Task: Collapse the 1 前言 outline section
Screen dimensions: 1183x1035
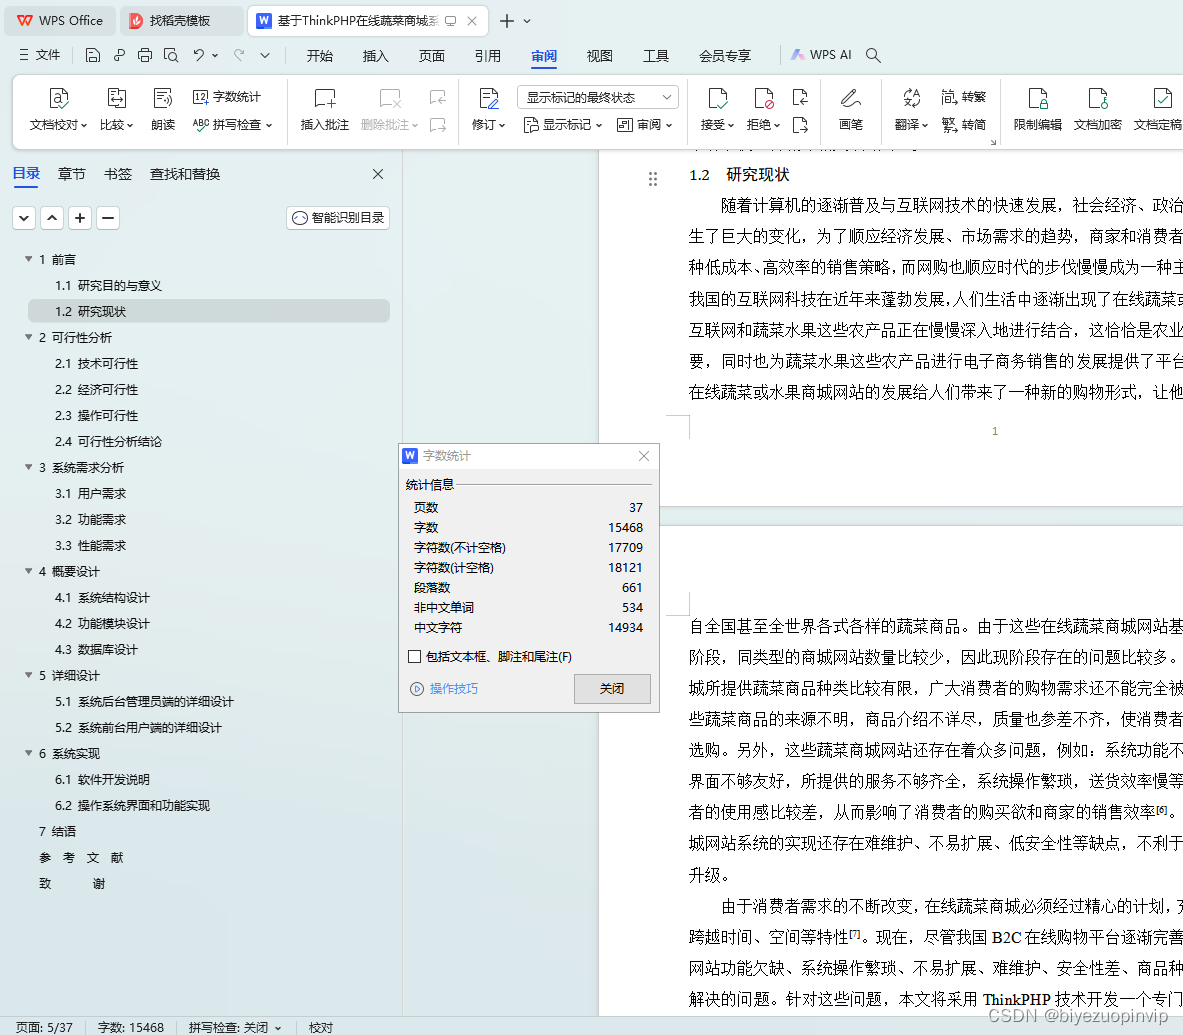Action: [29, 259]
